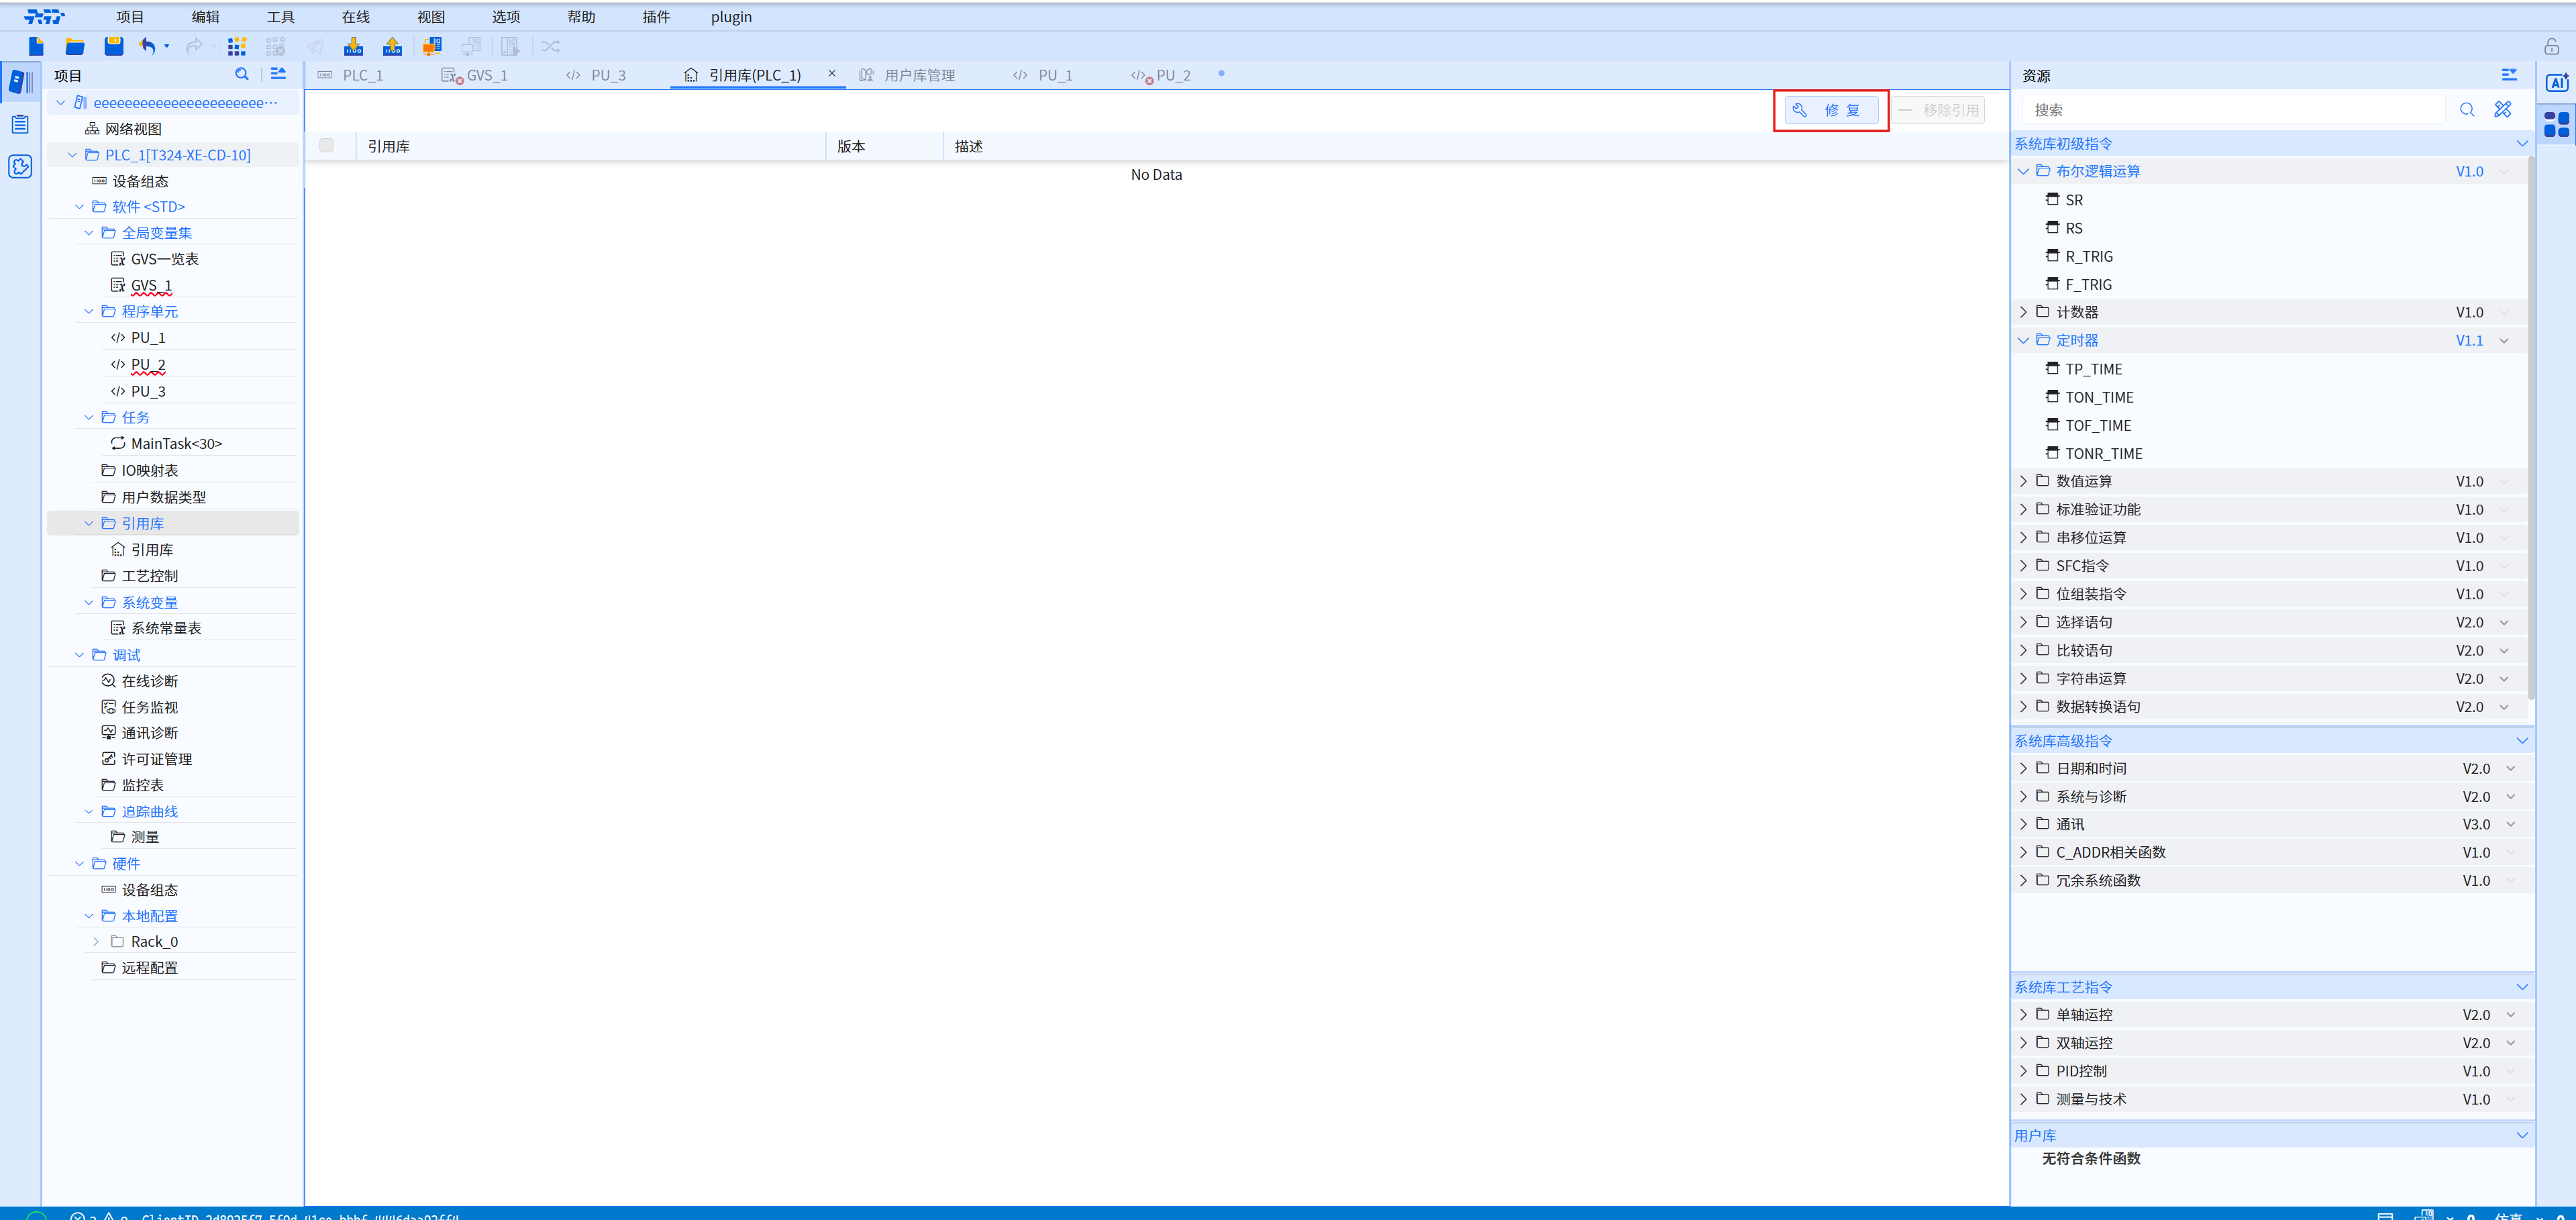Click search icon in project panel
This screenshot has width=2576, height=1220.
coord(241,75)
